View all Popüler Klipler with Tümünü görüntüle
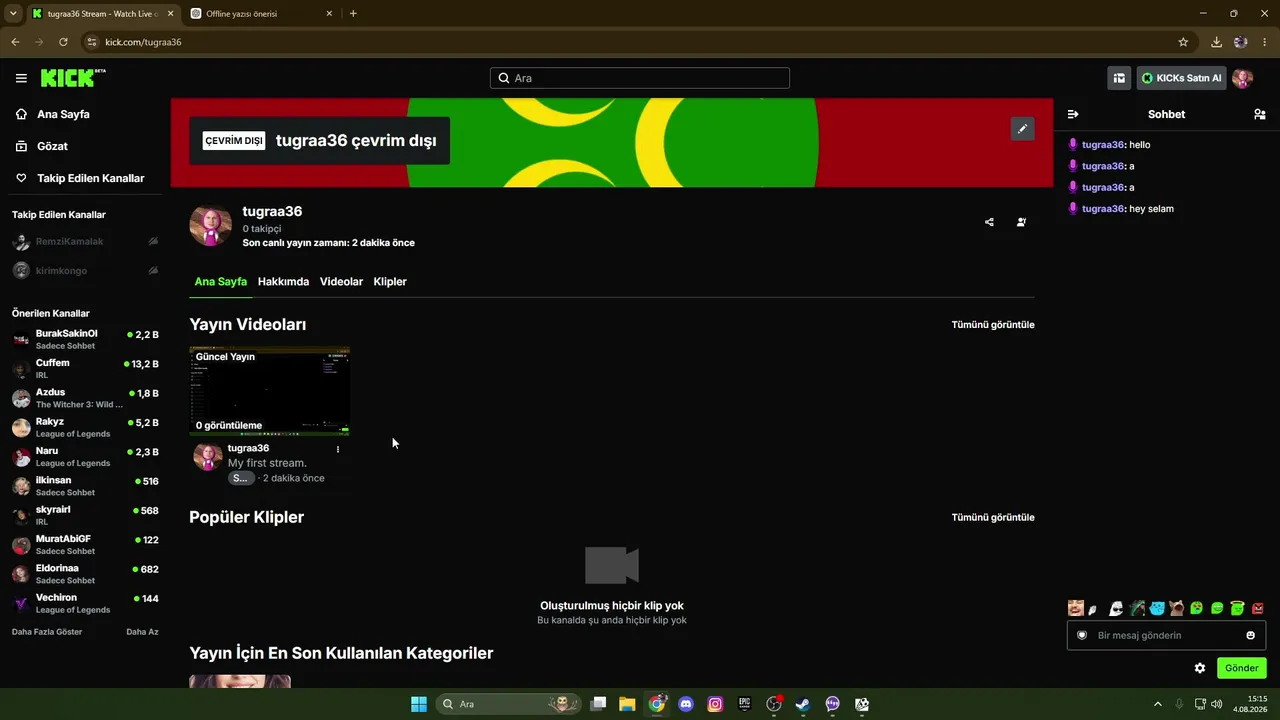Screen dimensions: 1280x720 pyautogui.click(x=993, y=517)
